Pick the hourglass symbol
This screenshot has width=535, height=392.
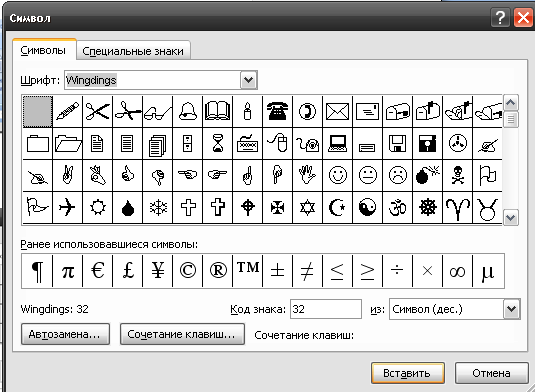218,144
